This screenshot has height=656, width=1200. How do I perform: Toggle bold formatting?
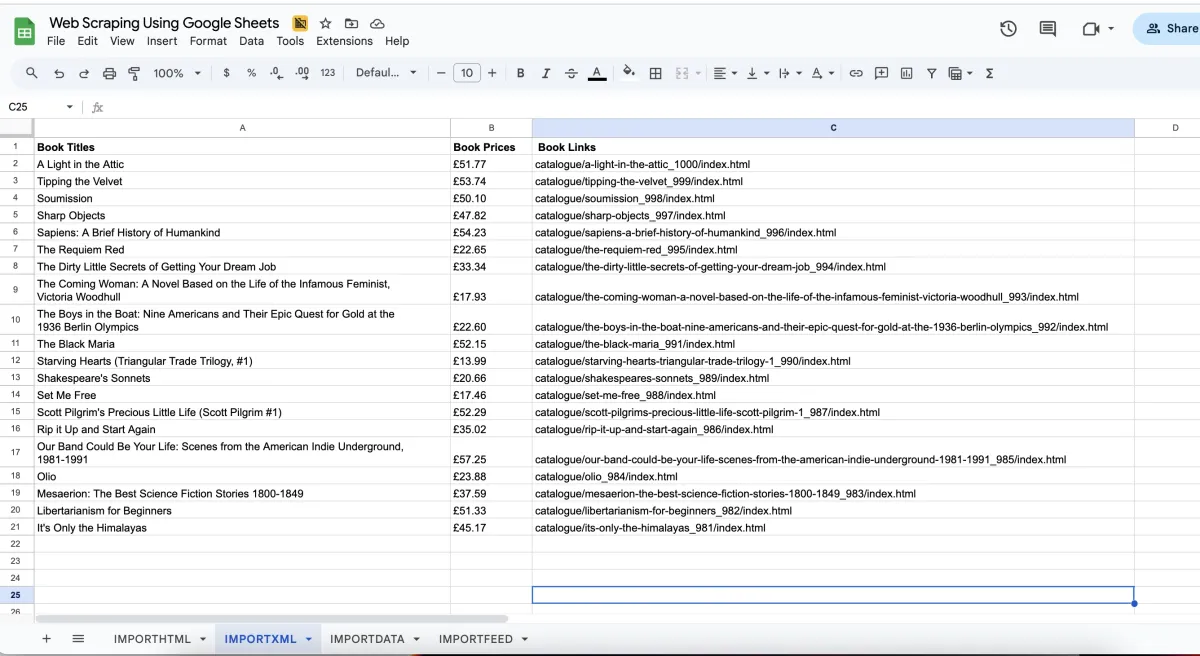[x=520, y=73]
